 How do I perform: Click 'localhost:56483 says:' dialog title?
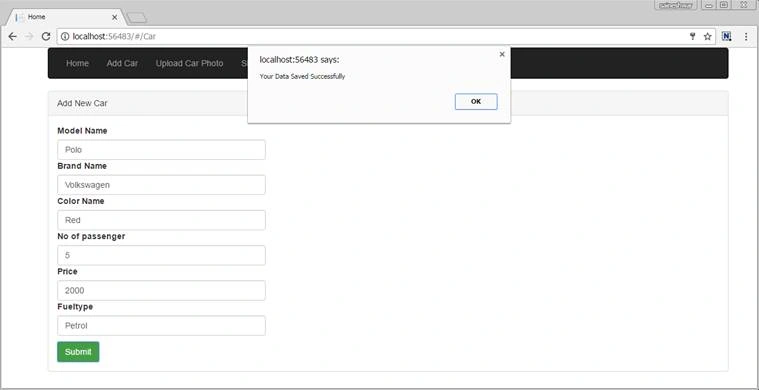point(299,60)
